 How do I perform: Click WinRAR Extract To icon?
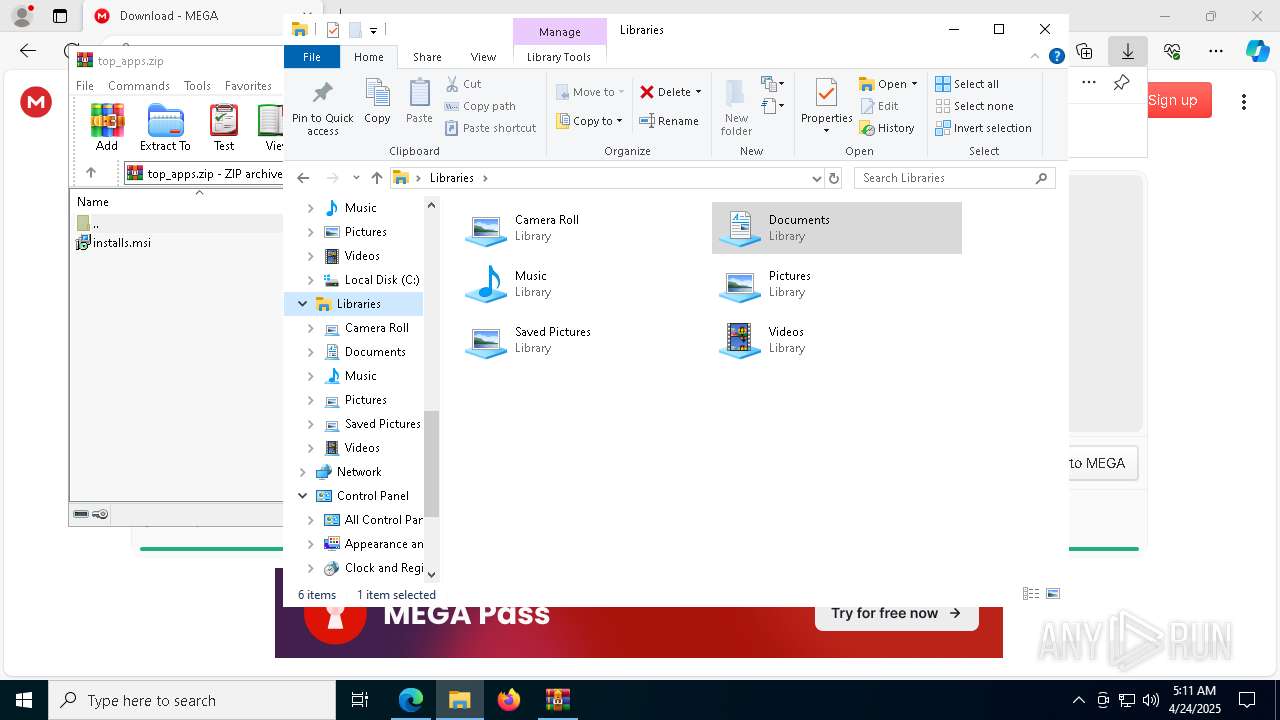pos(165,127)
